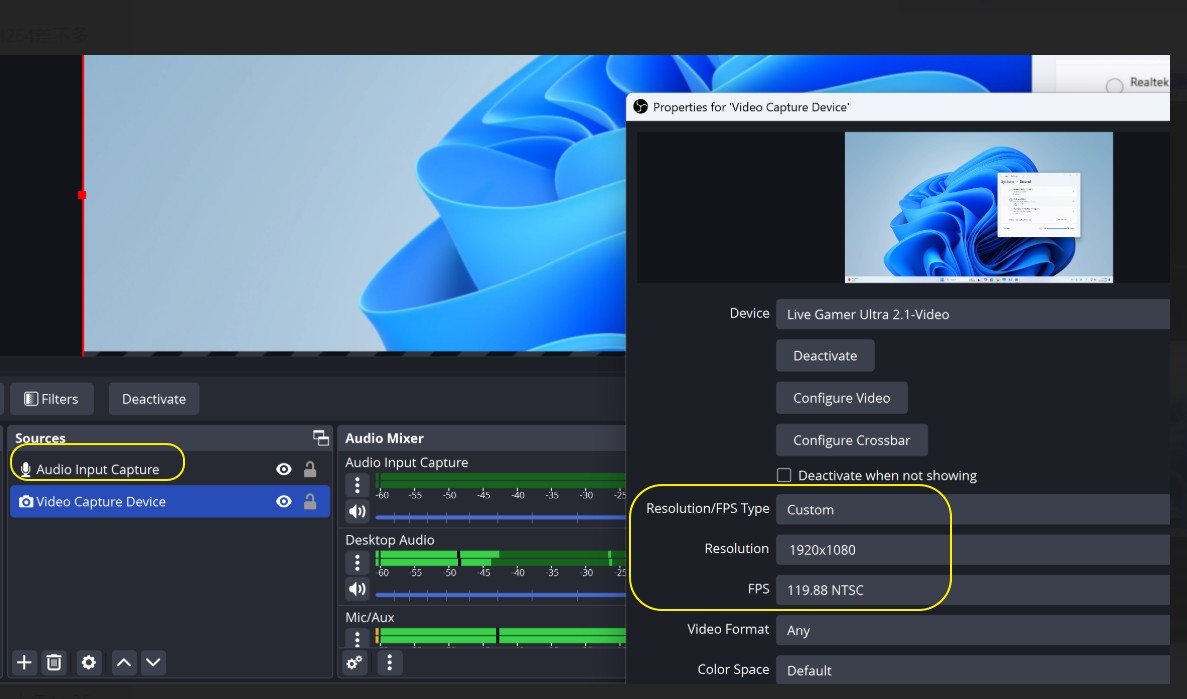Lock the Audio Input Capture source
1187x699 pixels.
click(310, 470)
